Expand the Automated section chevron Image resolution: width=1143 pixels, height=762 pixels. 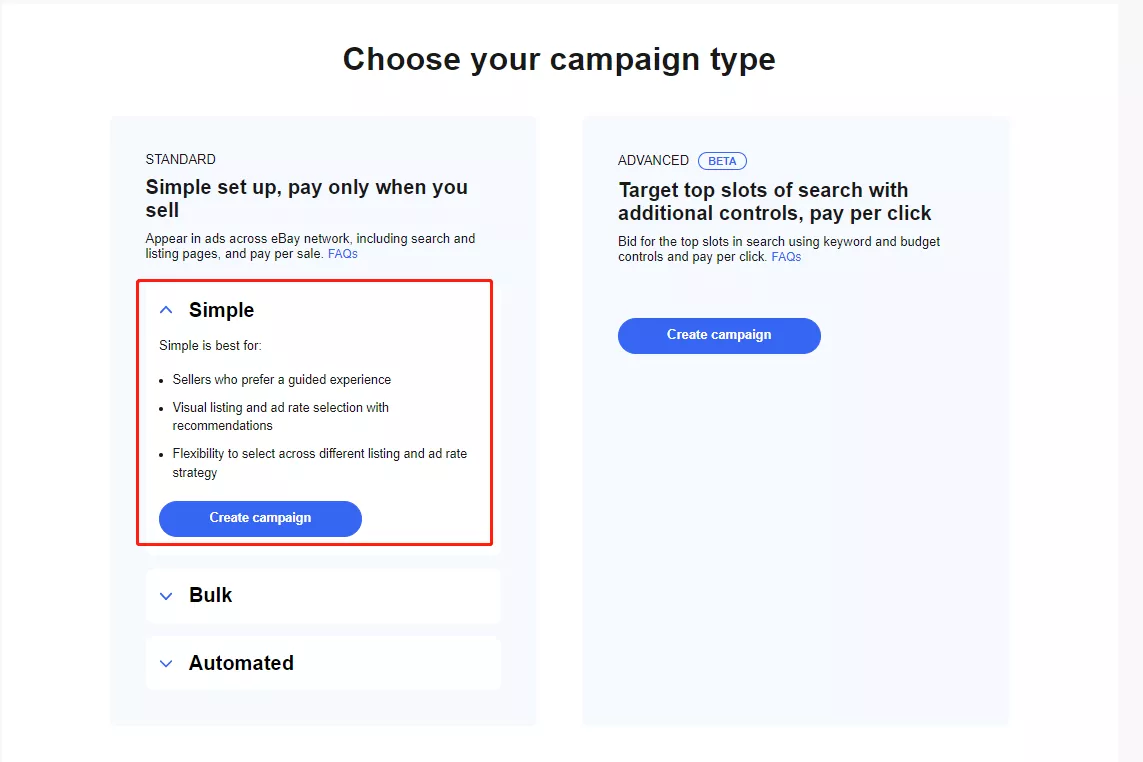click(166, 664)
